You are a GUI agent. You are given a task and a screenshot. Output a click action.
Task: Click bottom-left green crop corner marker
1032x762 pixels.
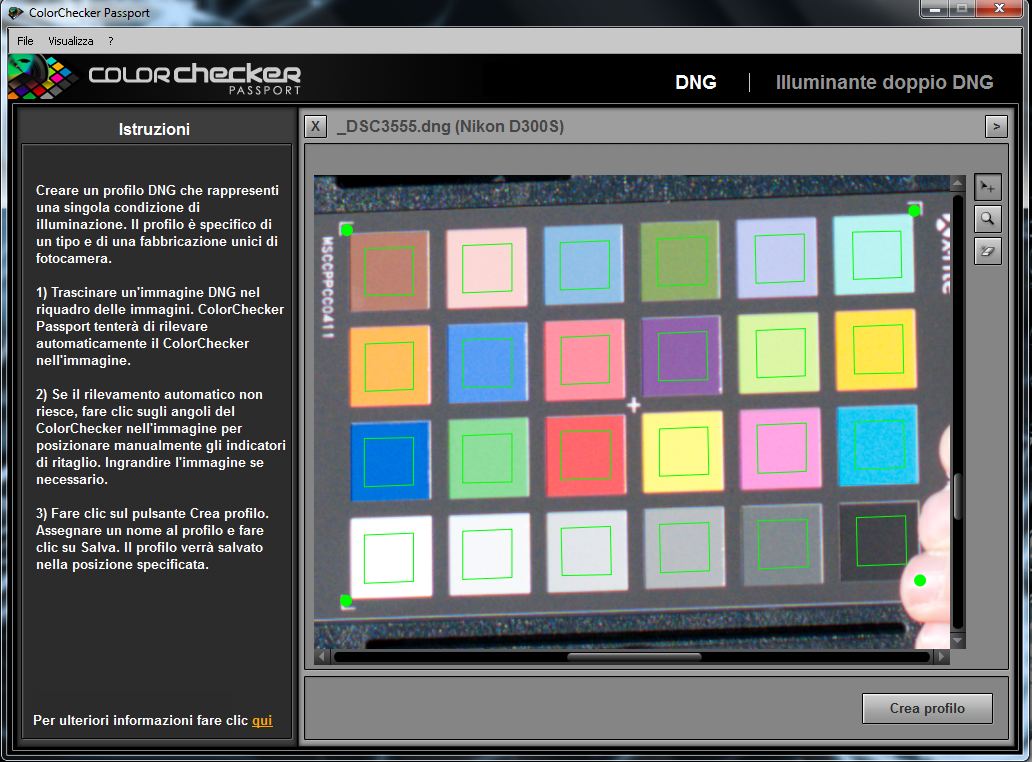pyautogui.click(x=346, y=601)
